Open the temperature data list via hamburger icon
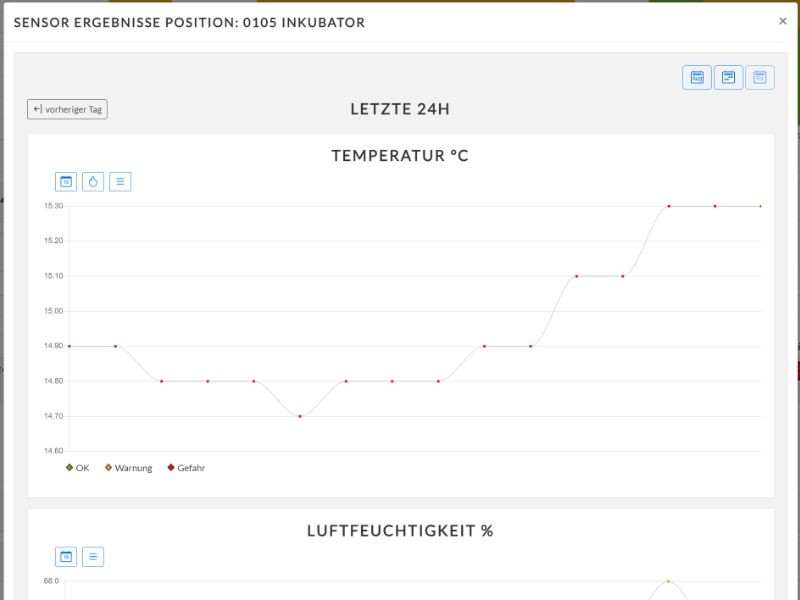The image size is (800, 600). pos(120,181)
